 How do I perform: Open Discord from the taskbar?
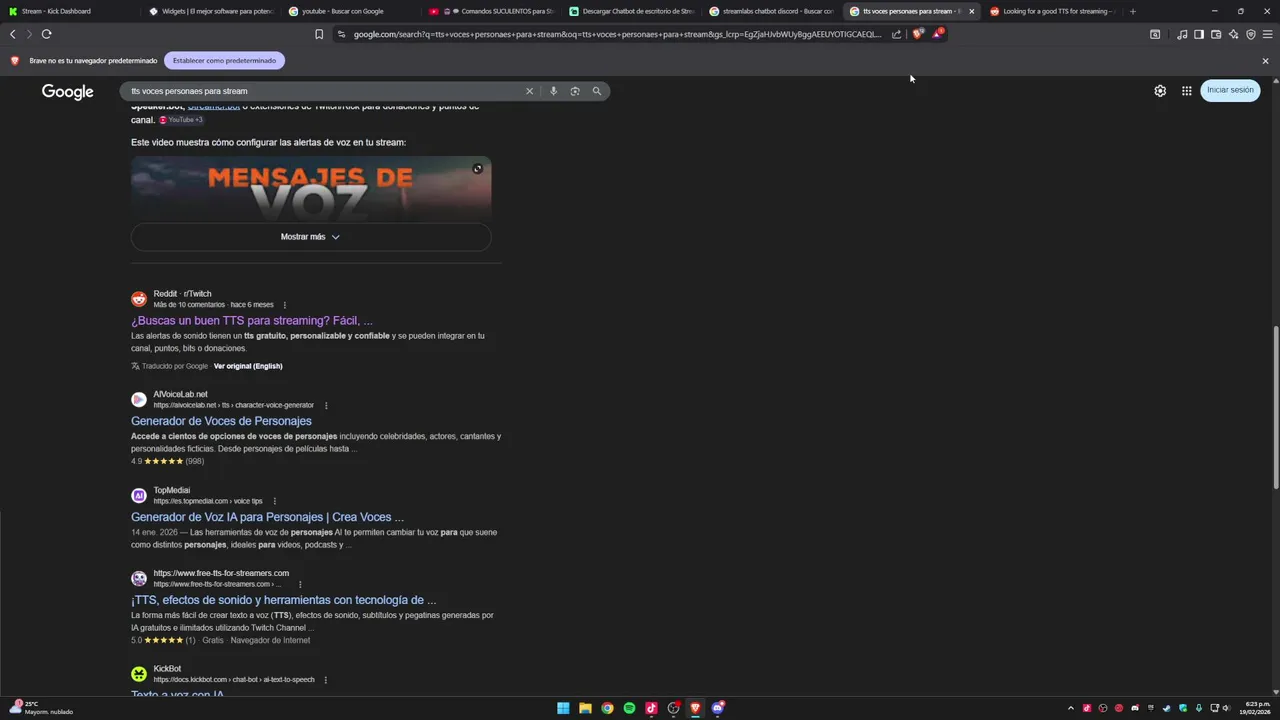[717, 708]
